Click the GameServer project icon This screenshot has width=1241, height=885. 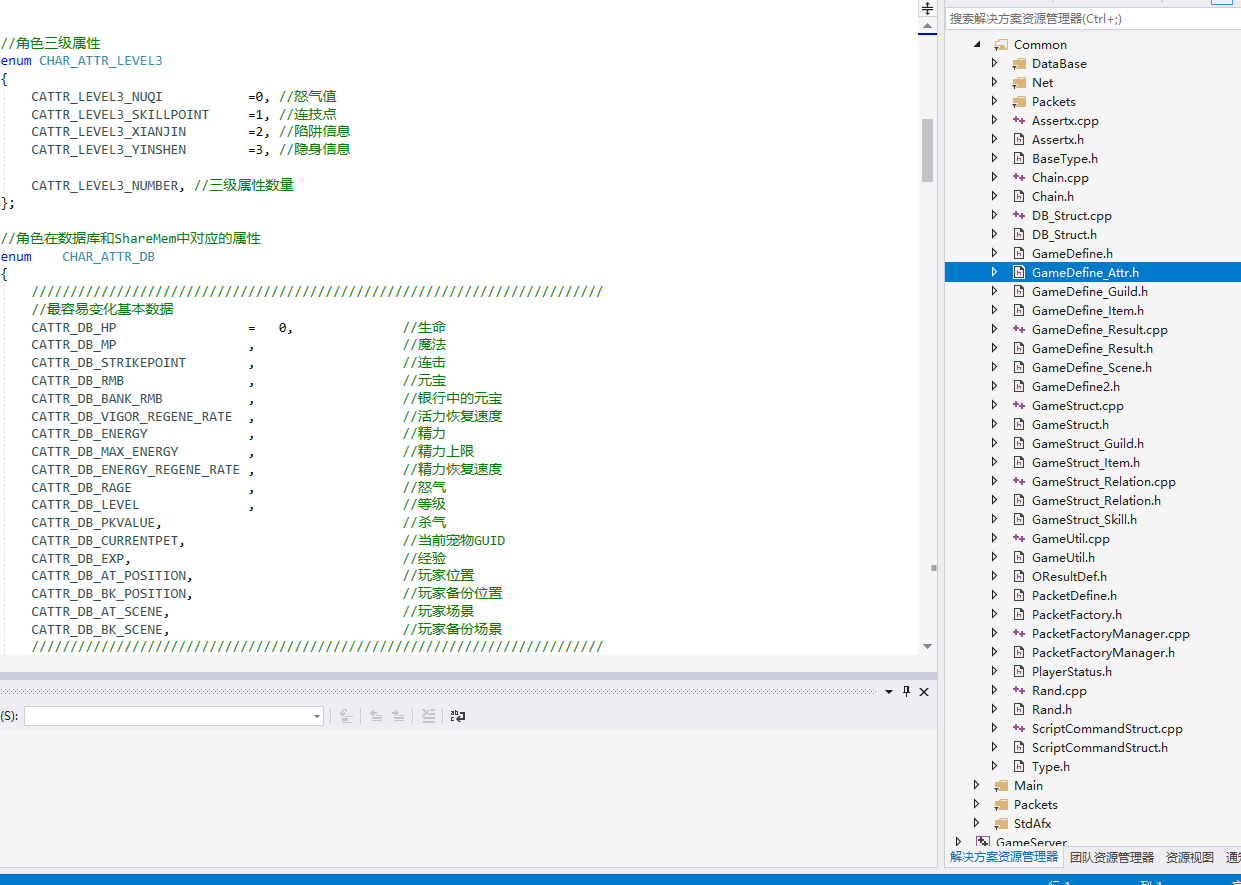(983, 843)
